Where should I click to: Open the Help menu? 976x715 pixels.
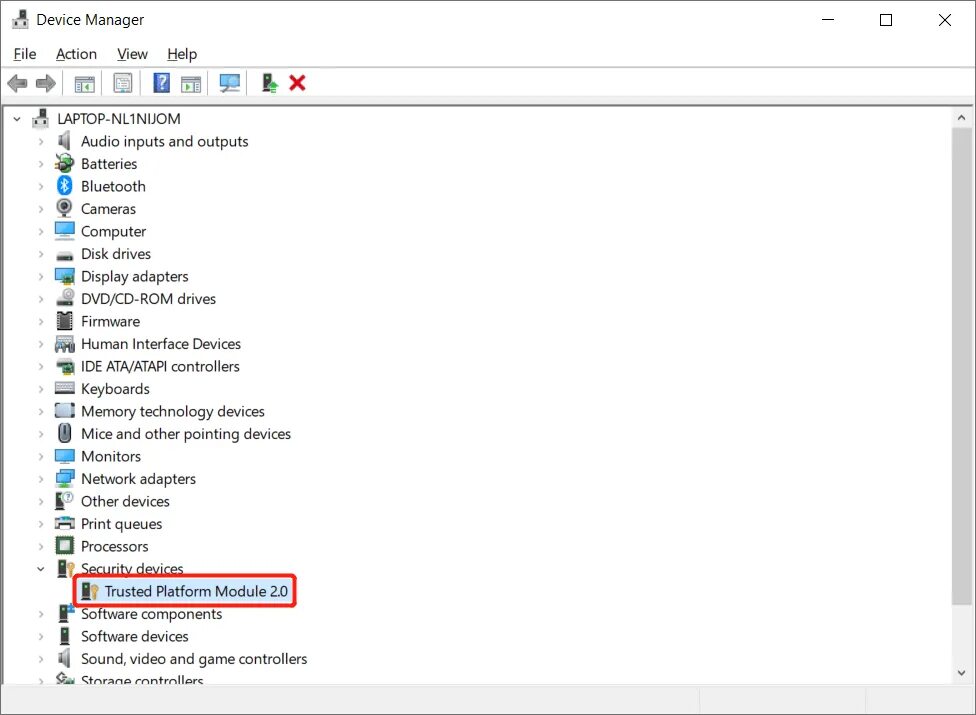tap(182, 54)
